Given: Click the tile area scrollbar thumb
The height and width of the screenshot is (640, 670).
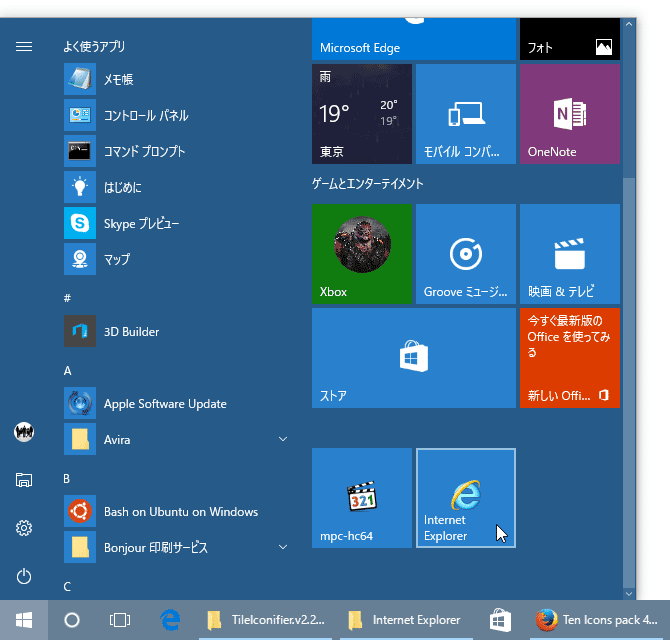Looking at the screenshot, I should [x=629, y=383].
